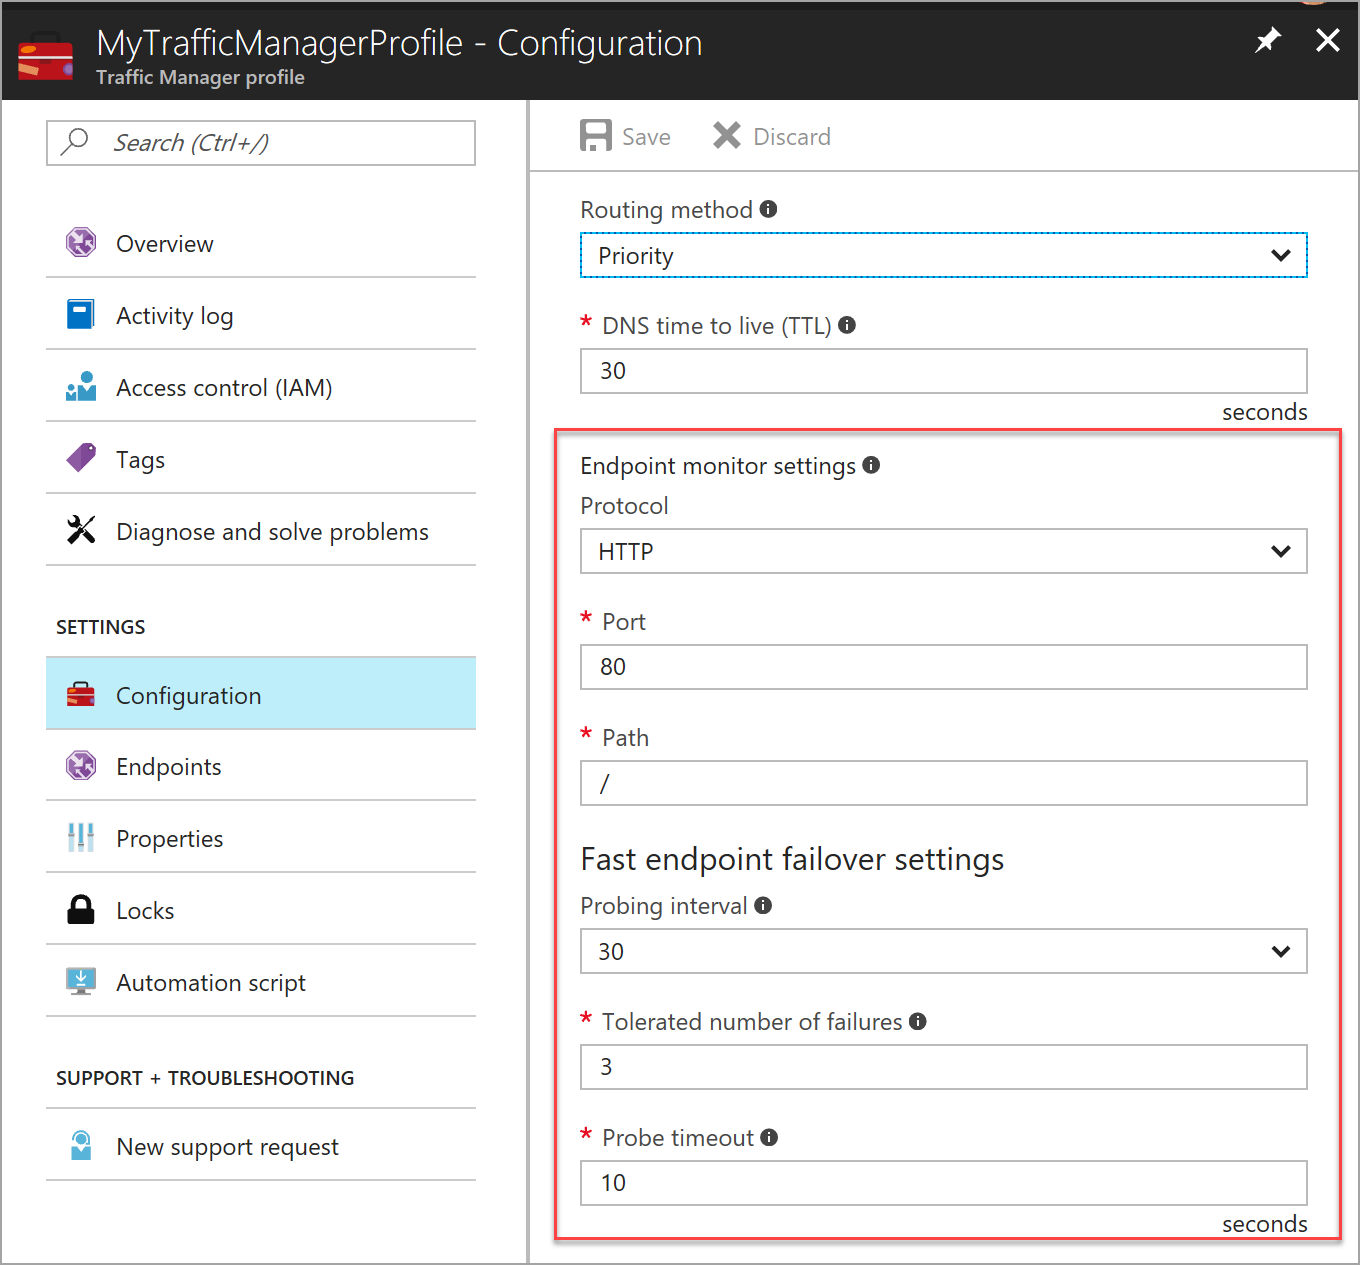Image resolution: width=1360 pixels, height=1265 pixels.
Task: Open the Endpoints settings page
Action: pos(168,767)
